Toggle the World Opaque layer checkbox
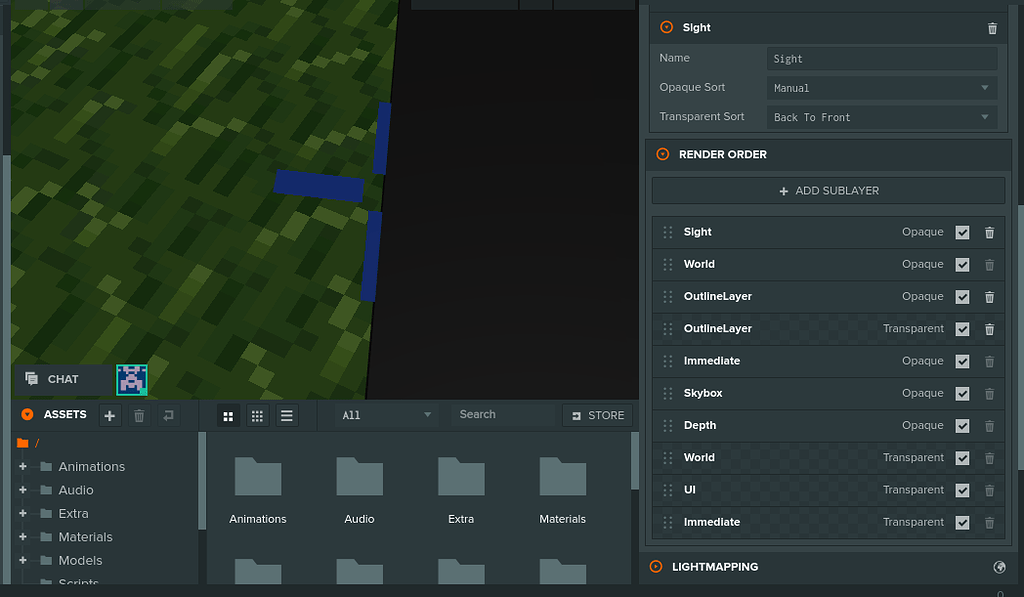The image size is (1024, 597). click(962, 264)
